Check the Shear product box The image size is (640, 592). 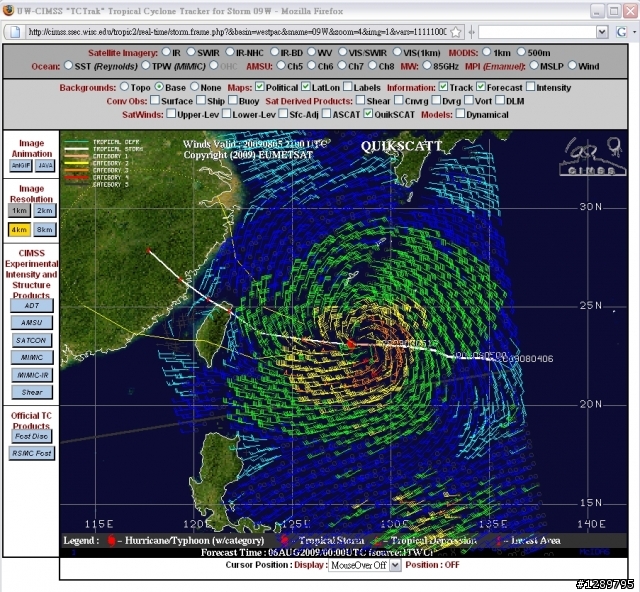tap(360, 100)
